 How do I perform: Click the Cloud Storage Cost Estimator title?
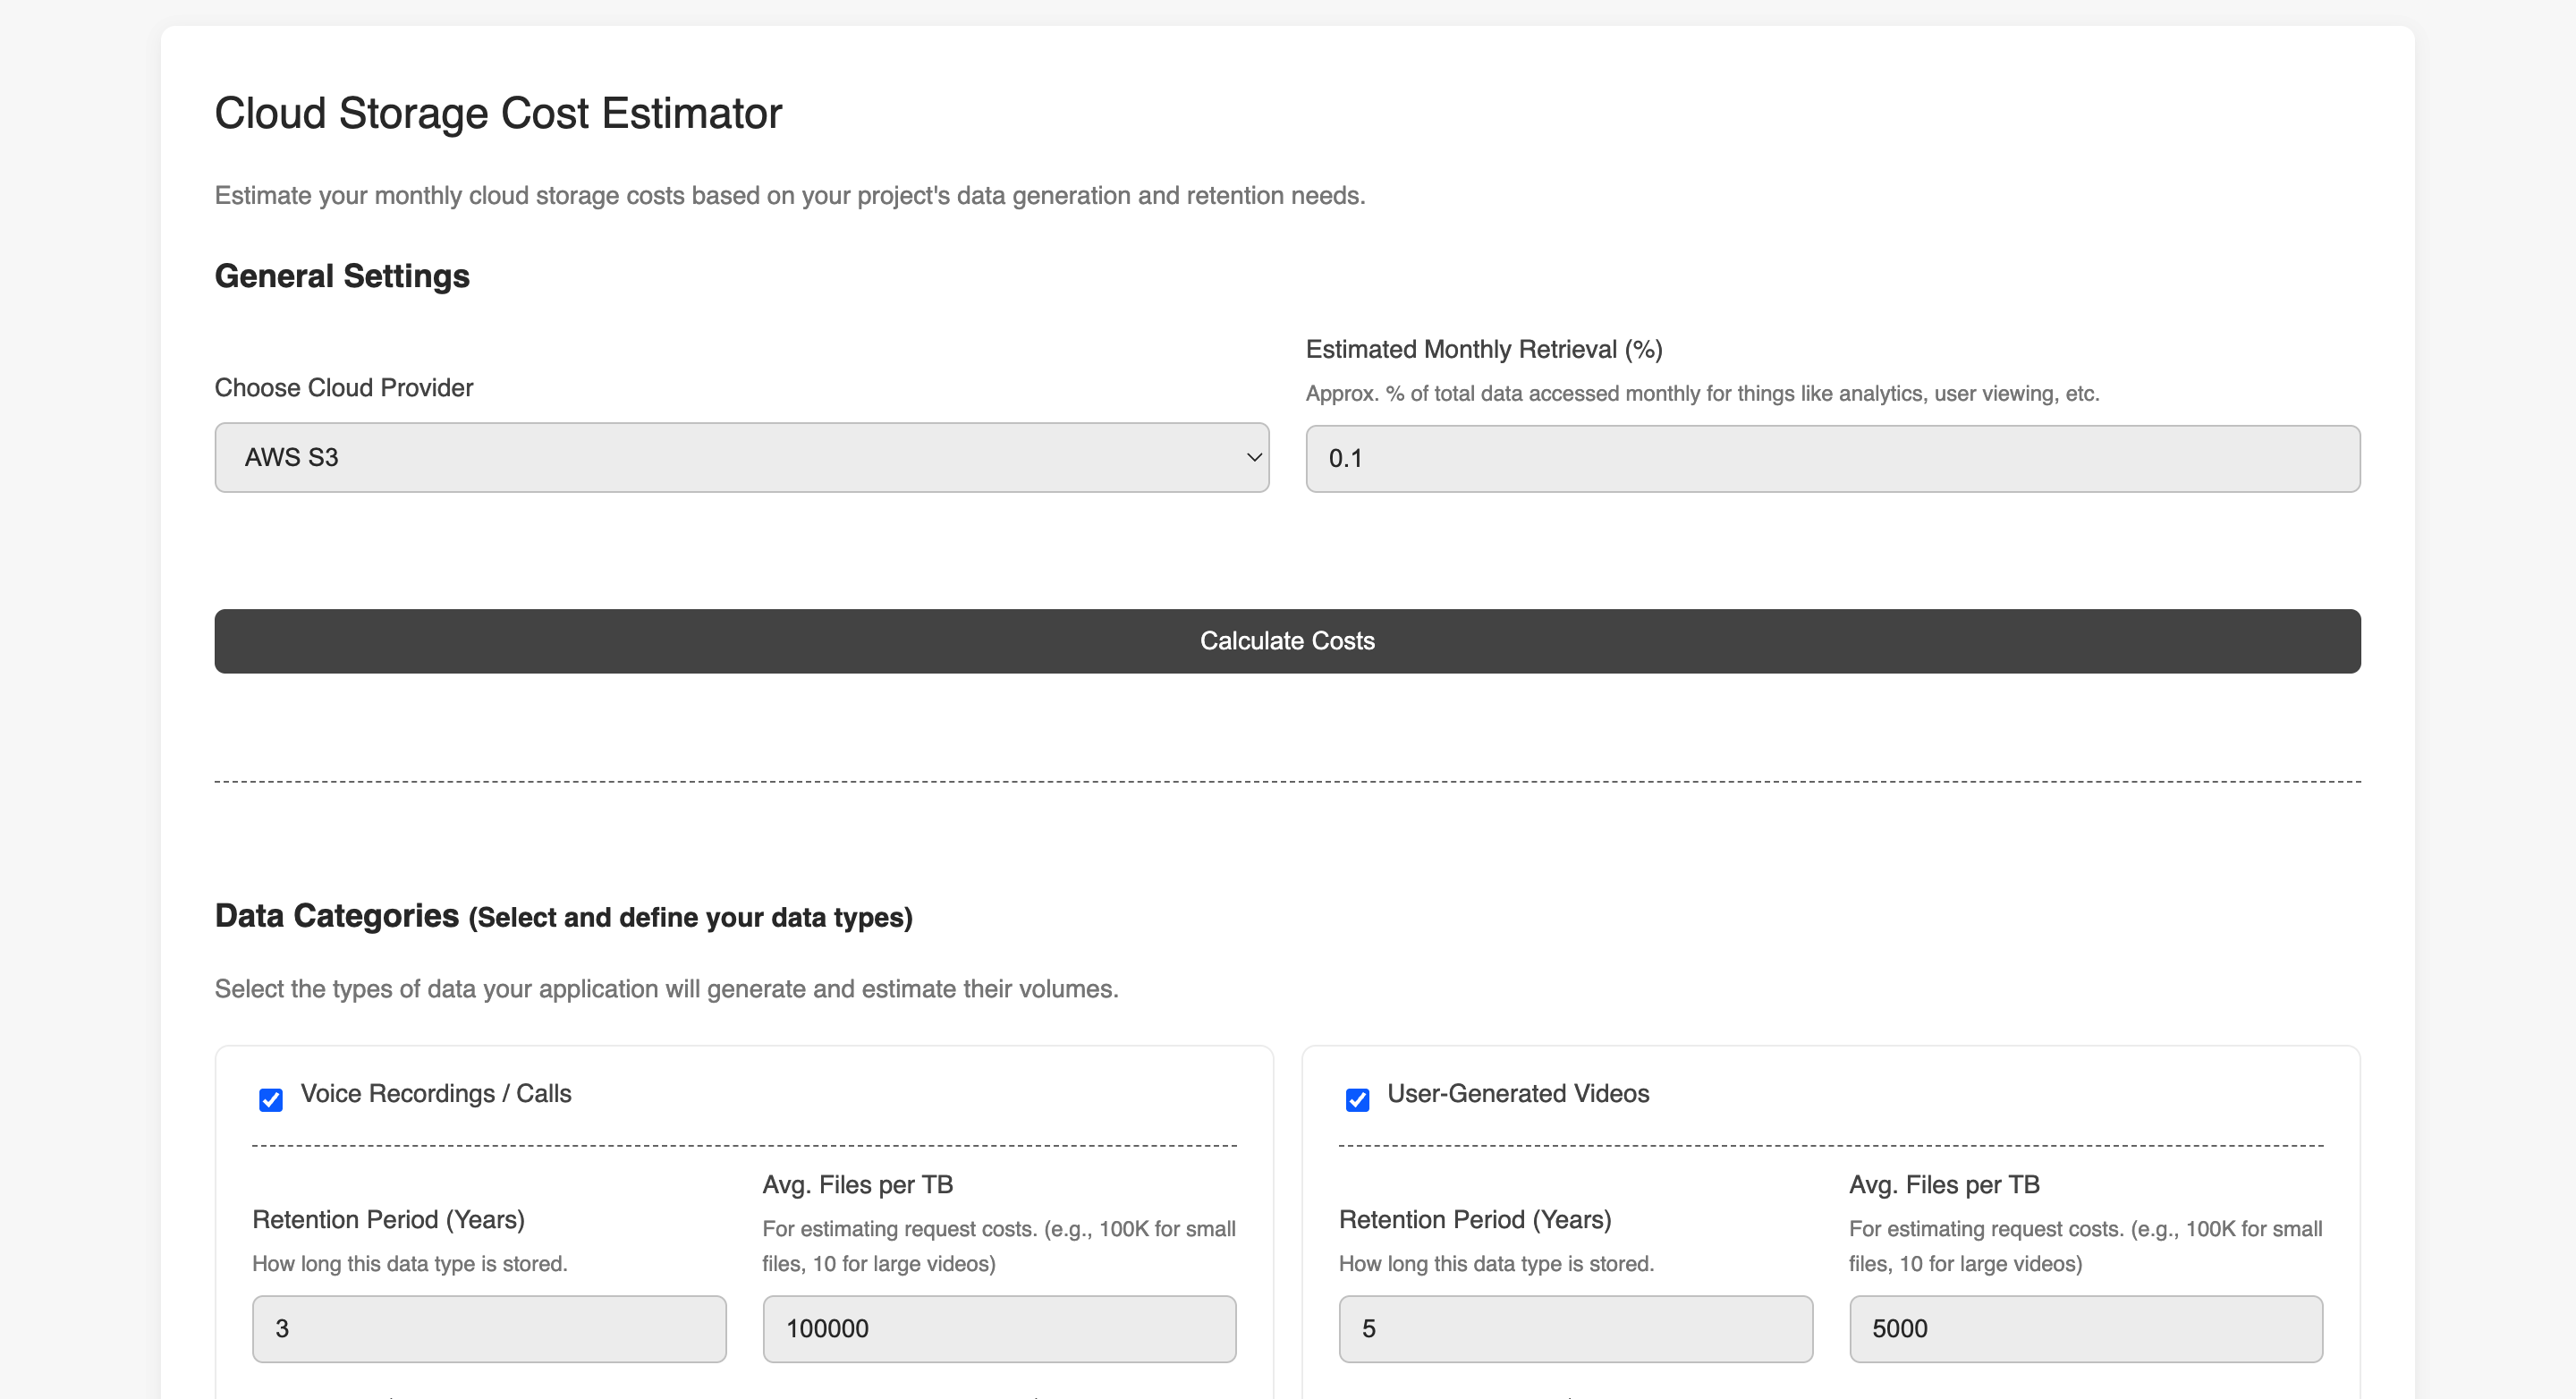498,113
